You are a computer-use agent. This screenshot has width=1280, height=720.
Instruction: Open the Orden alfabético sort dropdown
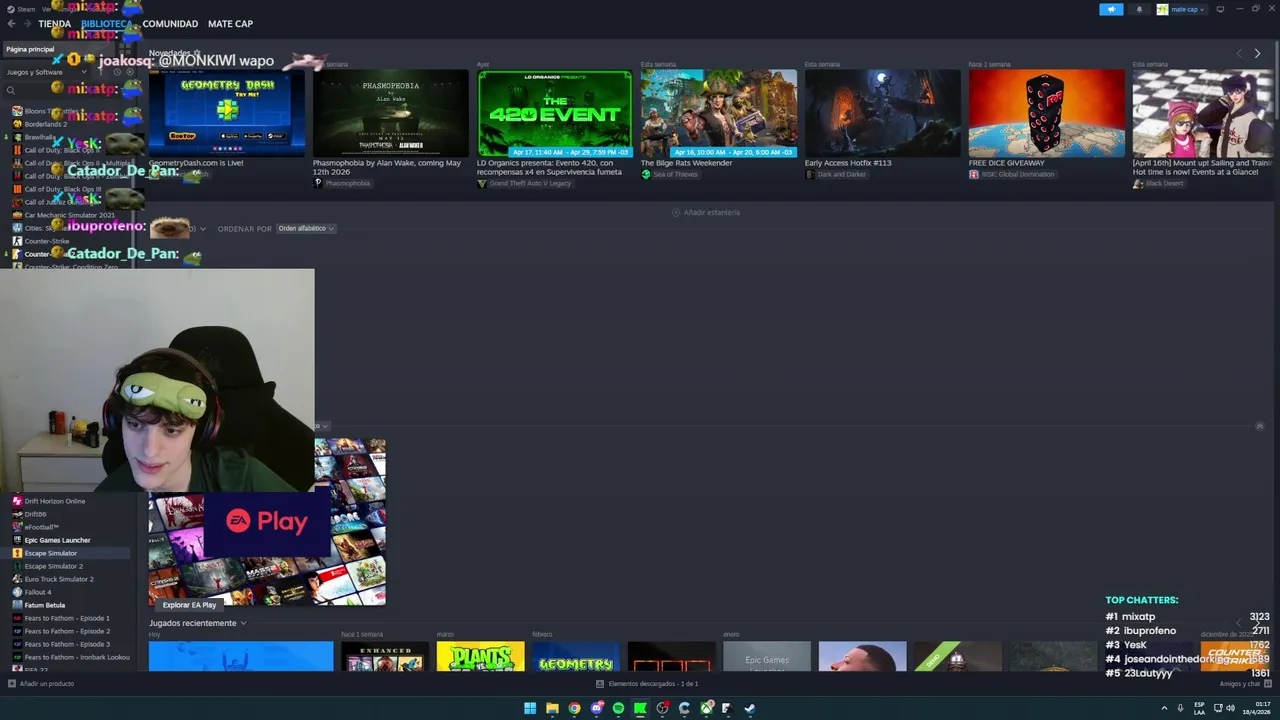tap(305, 229)
